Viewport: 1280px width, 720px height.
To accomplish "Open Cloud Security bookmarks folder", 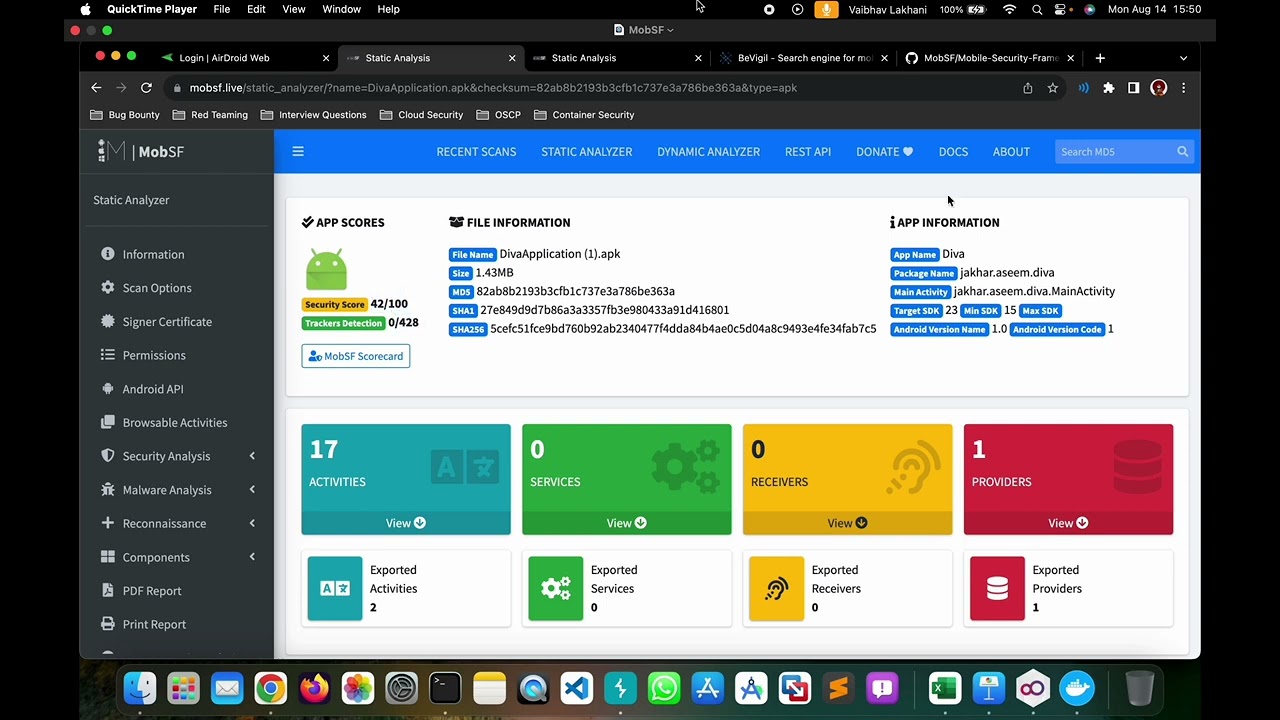I will click(x=421, y=115).
